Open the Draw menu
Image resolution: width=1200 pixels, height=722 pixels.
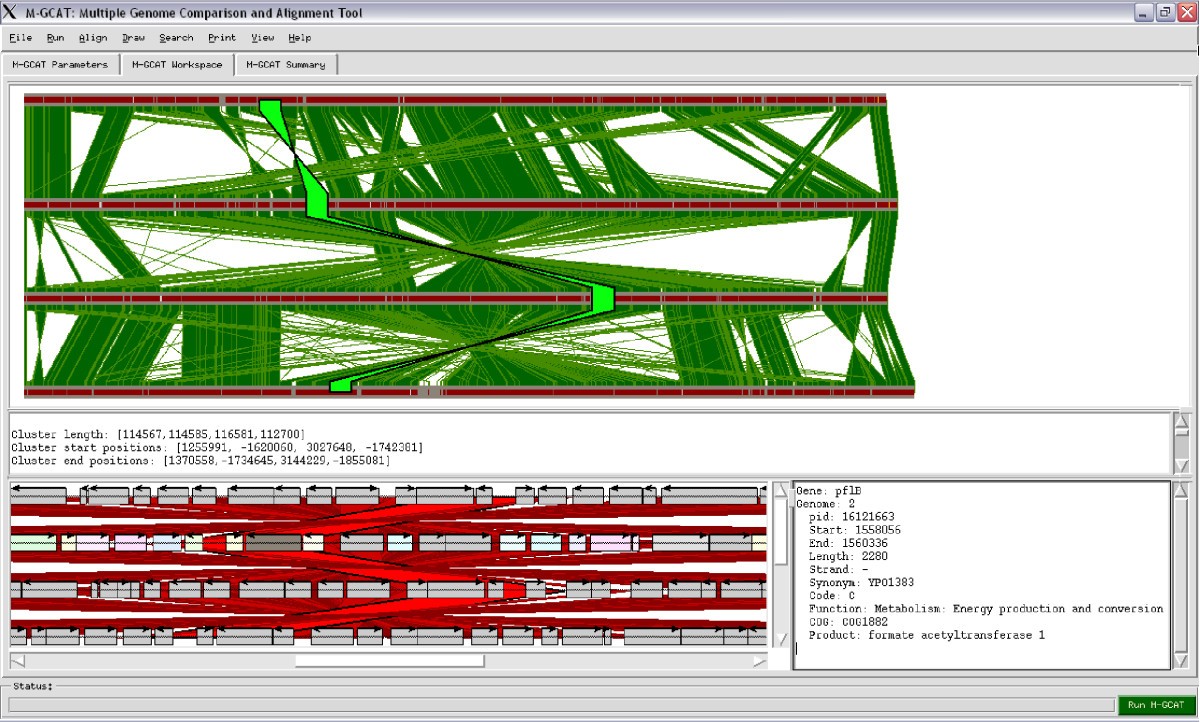(133, 38)
